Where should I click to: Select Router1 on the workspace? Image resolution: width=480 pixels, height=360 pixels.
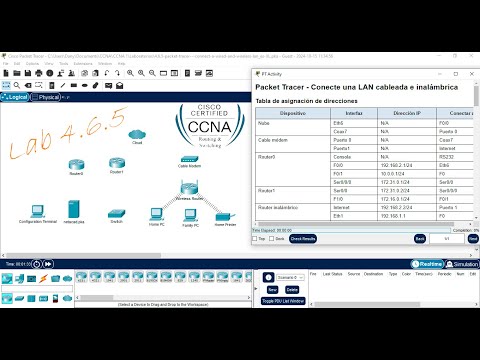(x=117, y=163)
